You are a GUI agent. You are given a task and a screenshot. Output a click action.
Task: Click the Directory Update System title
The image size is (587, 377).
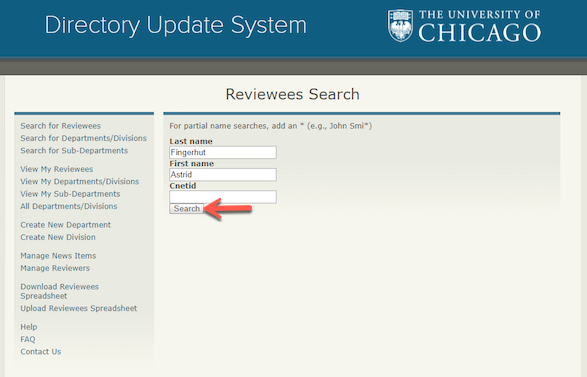tap(176, 25)
